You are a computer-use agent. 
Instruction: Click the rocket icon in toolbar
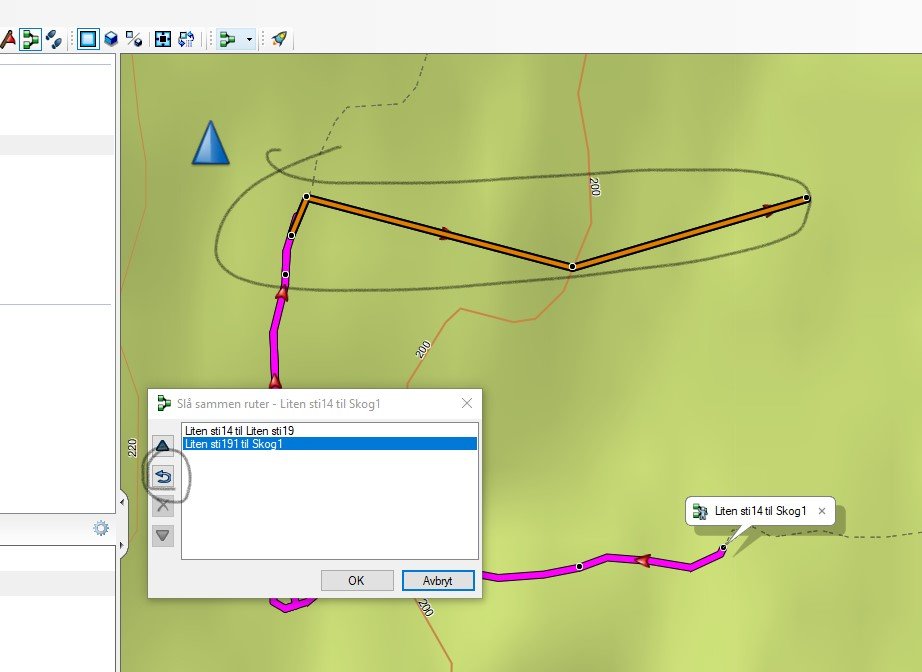pos(279,39)
